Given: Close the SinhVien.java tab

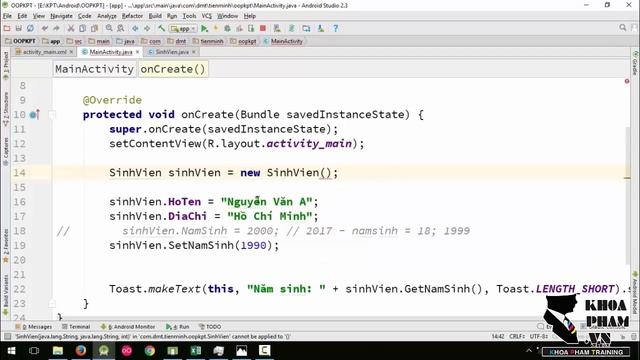Looking at the screenshot, I should (x=194, y=52).
